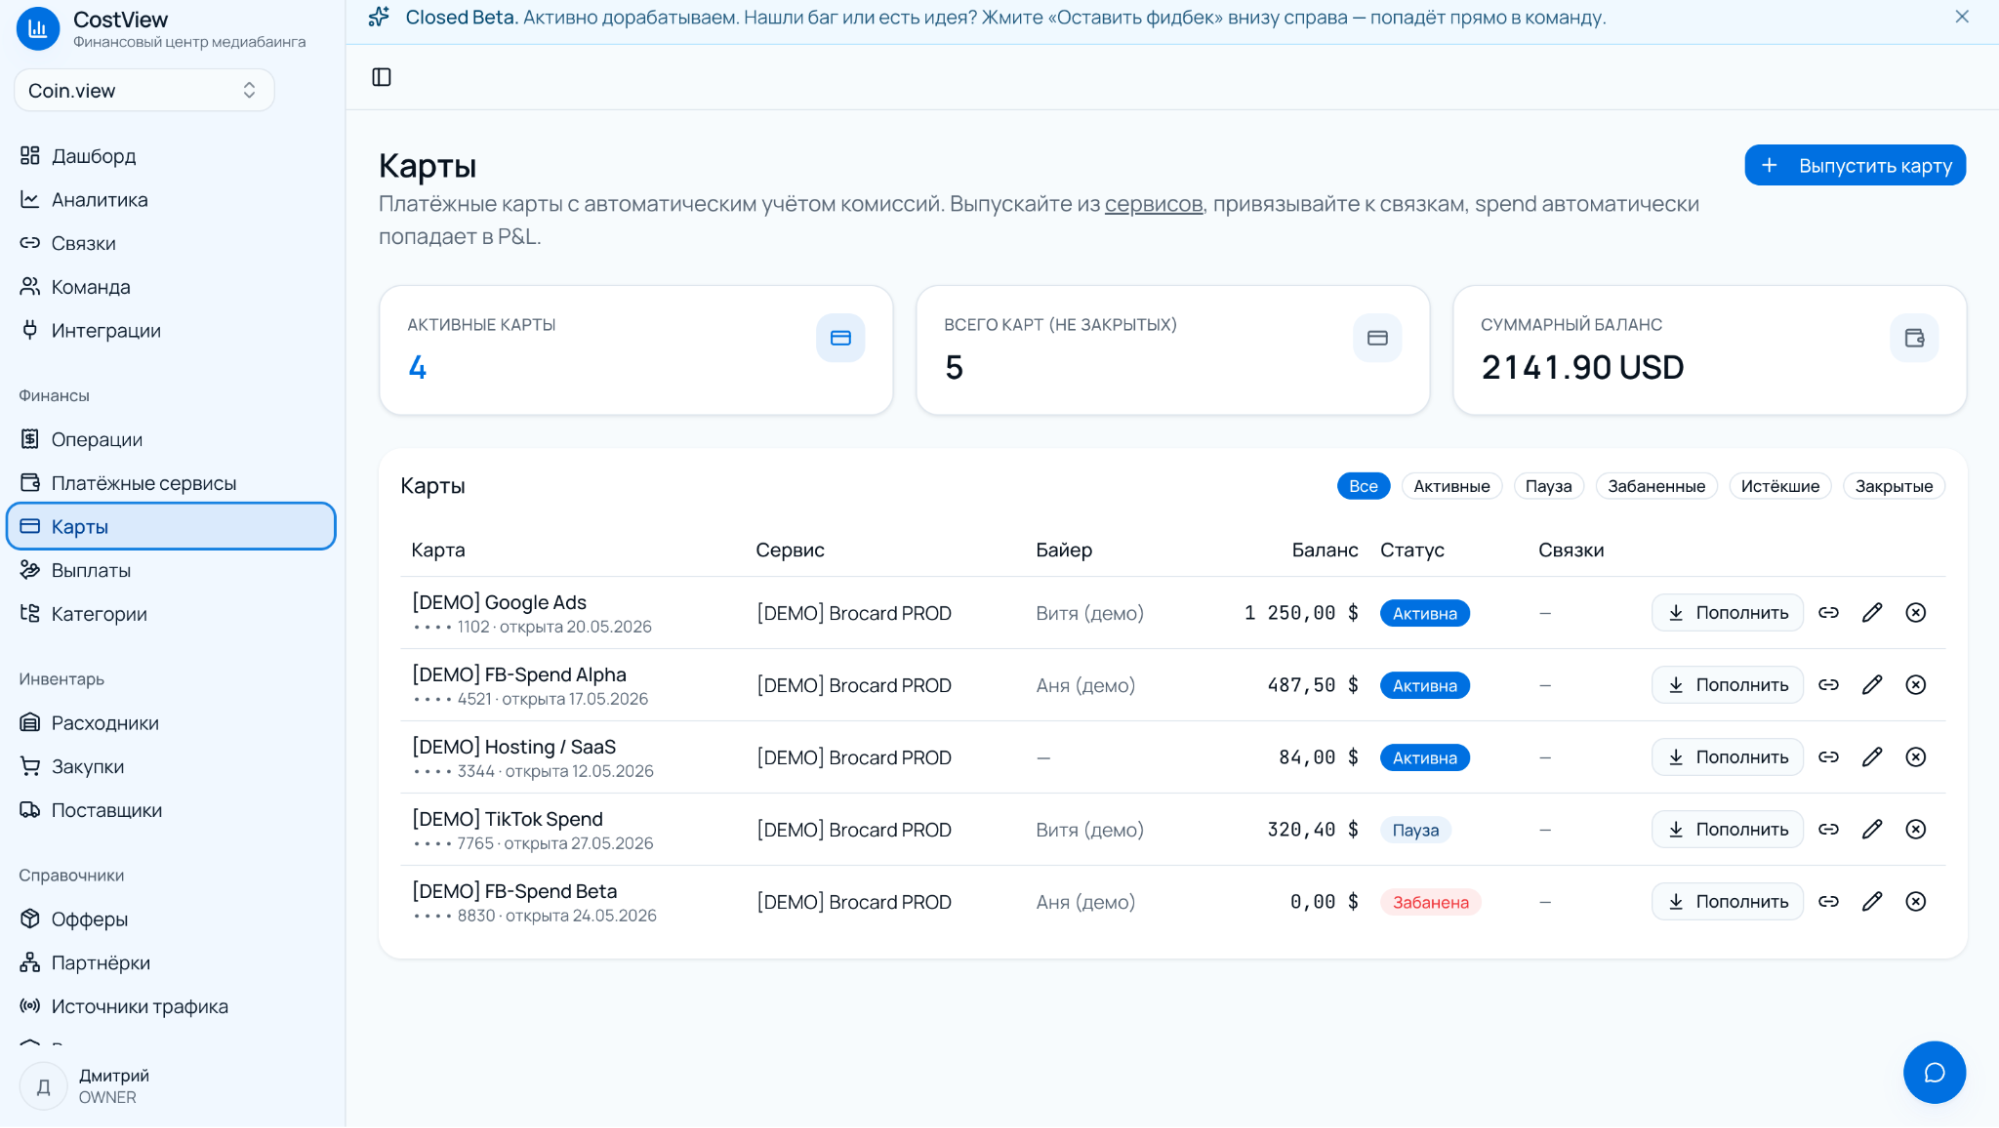The image size is (1999, 1128).
Task: Open Поставщики page
Action: [171, 810]
